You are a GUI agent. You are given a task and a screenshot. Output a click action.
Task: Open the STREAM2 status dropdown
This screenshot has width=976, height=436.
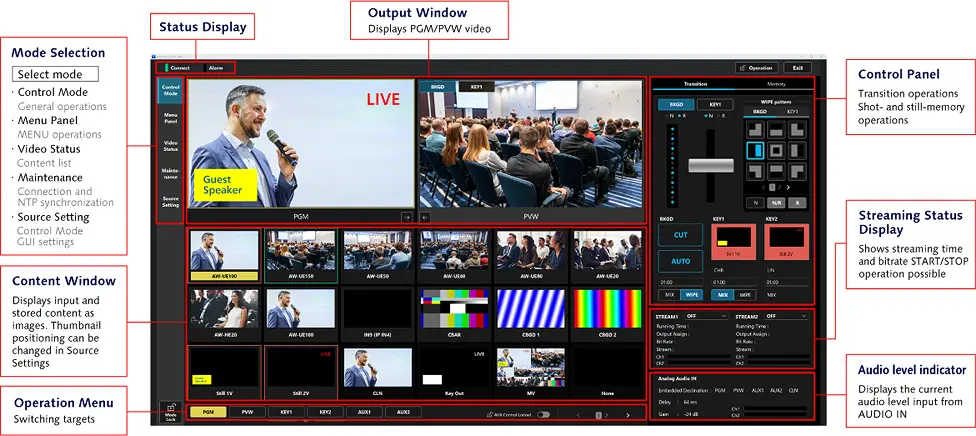786,315
